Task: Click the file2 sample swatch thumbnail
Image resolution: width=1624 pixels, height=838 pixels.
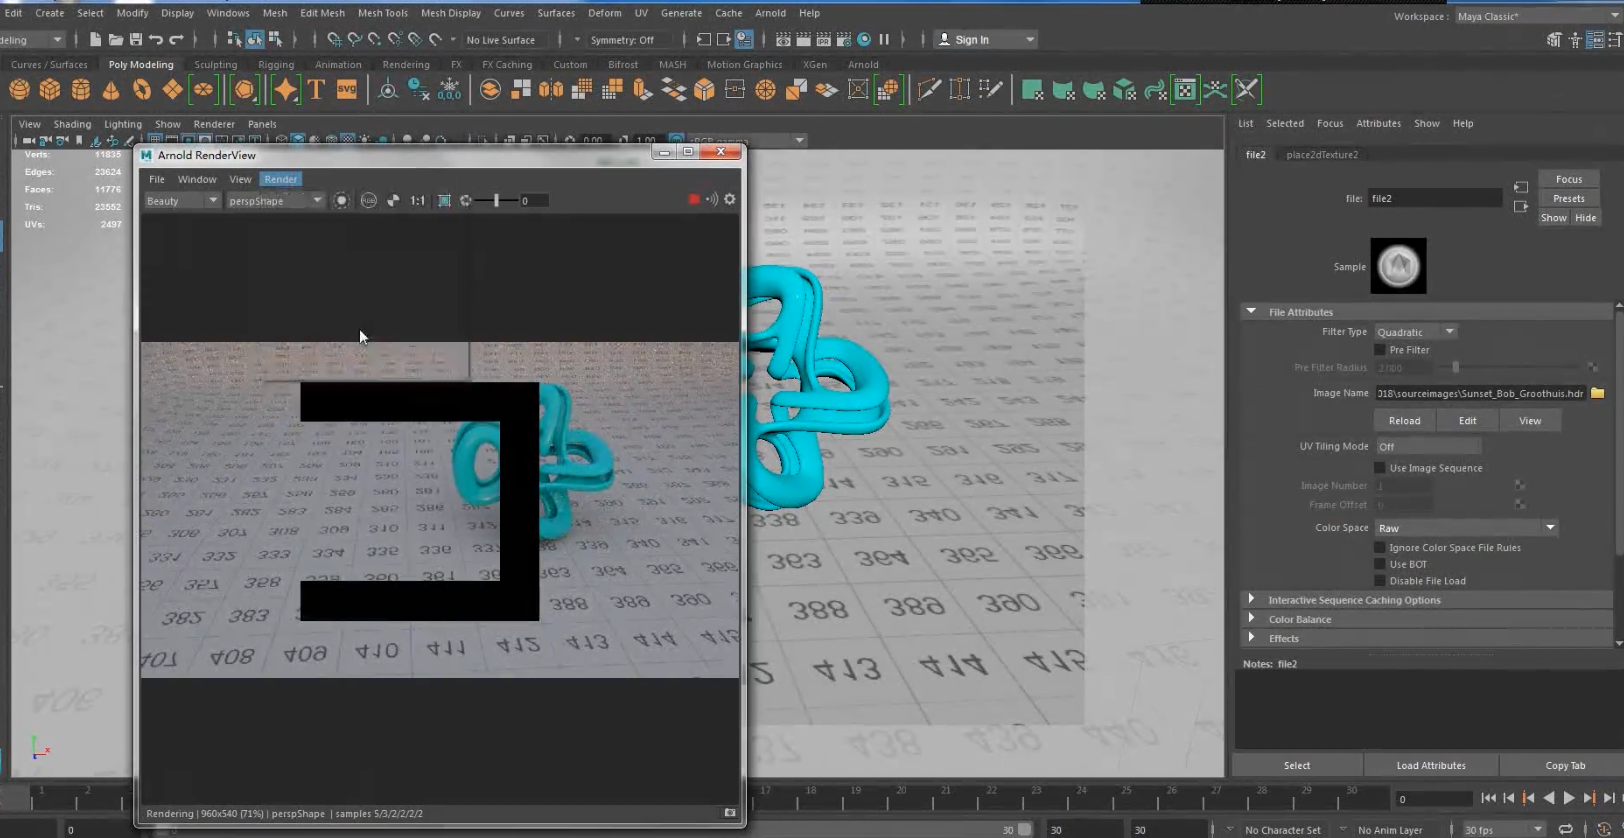Action: (x=1398, y=266)
